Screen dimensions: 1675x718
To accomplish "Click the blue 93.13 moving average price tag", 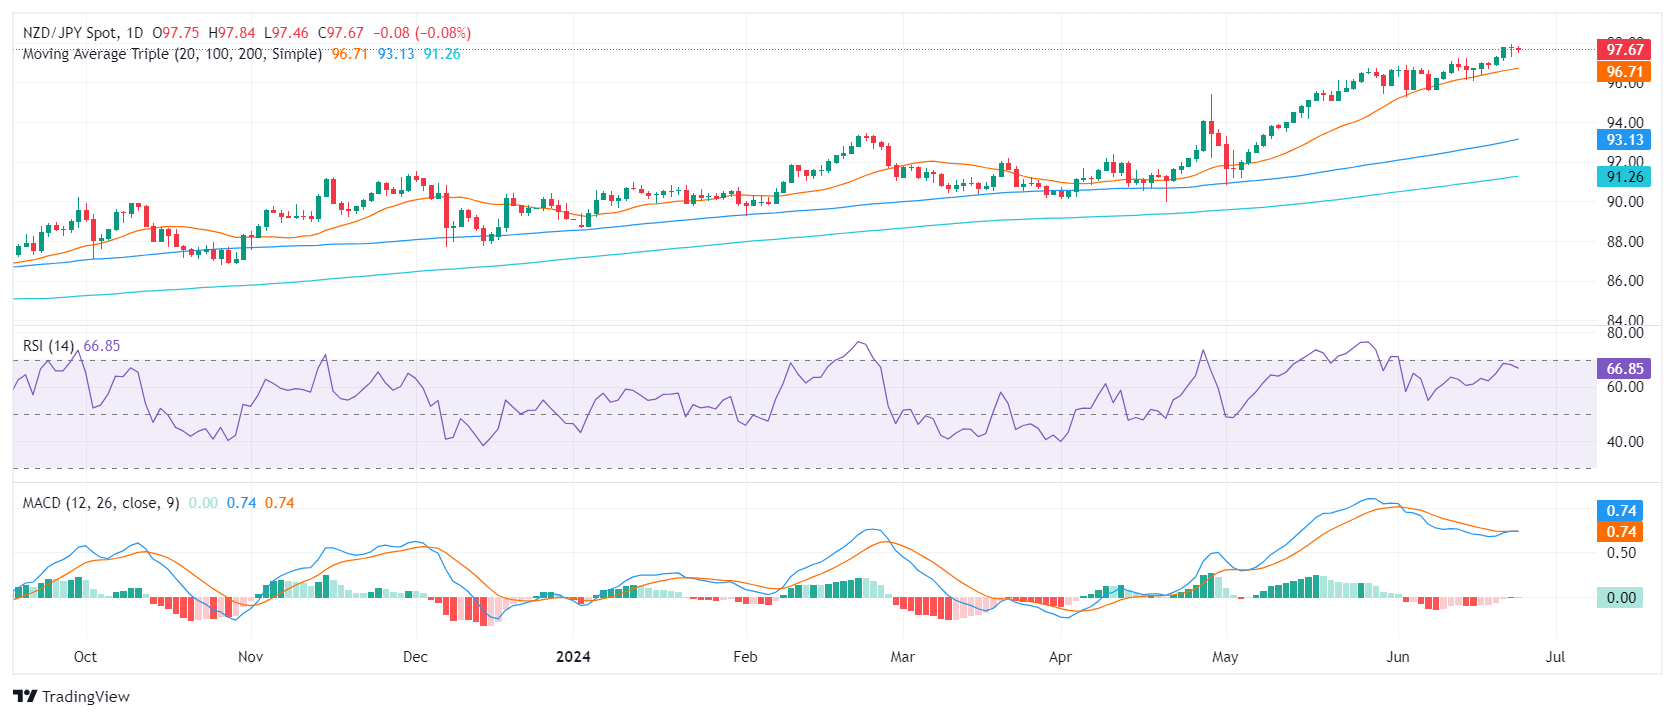I will click(1623, 140).
